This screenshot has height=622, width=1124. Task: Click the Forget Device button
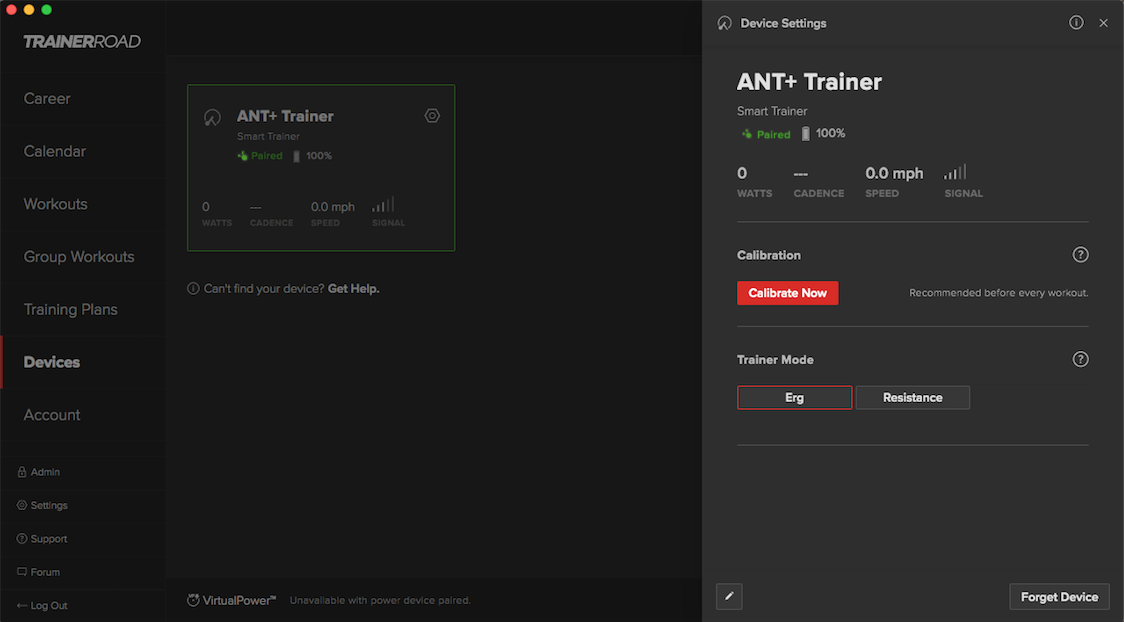[1059, 596]
